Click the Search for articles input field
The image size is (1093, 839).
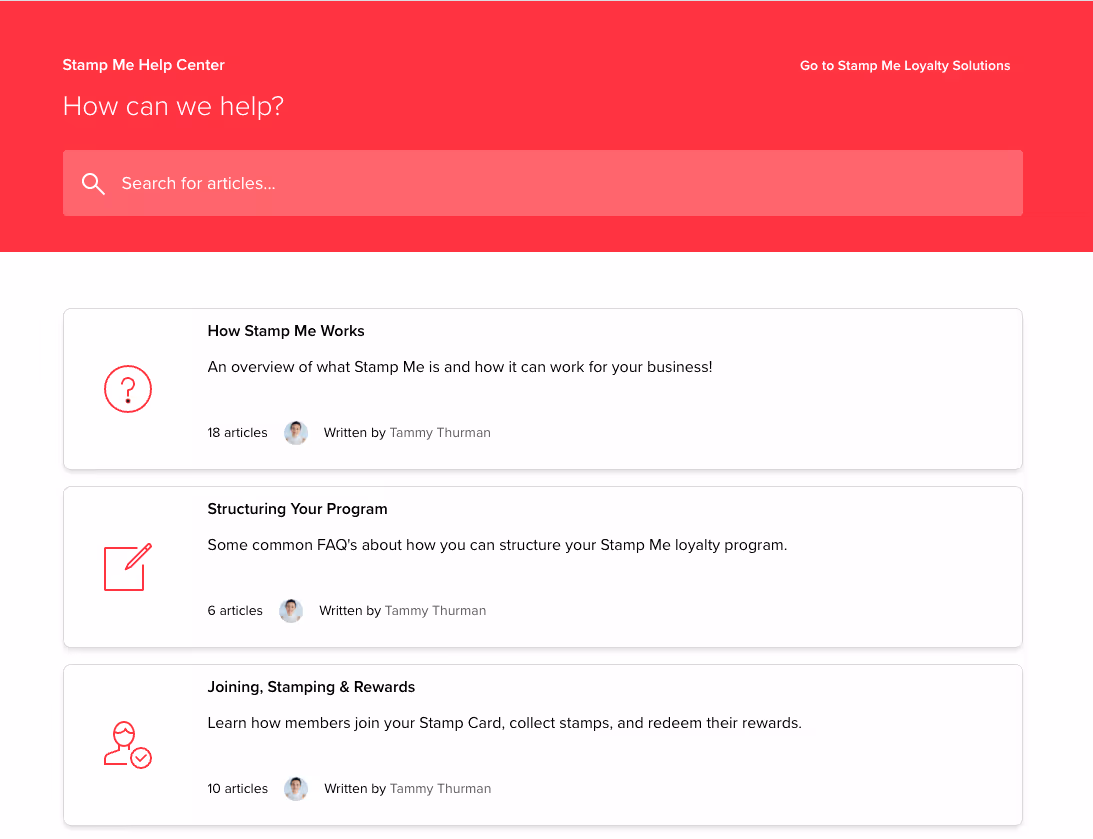(400, 183)
